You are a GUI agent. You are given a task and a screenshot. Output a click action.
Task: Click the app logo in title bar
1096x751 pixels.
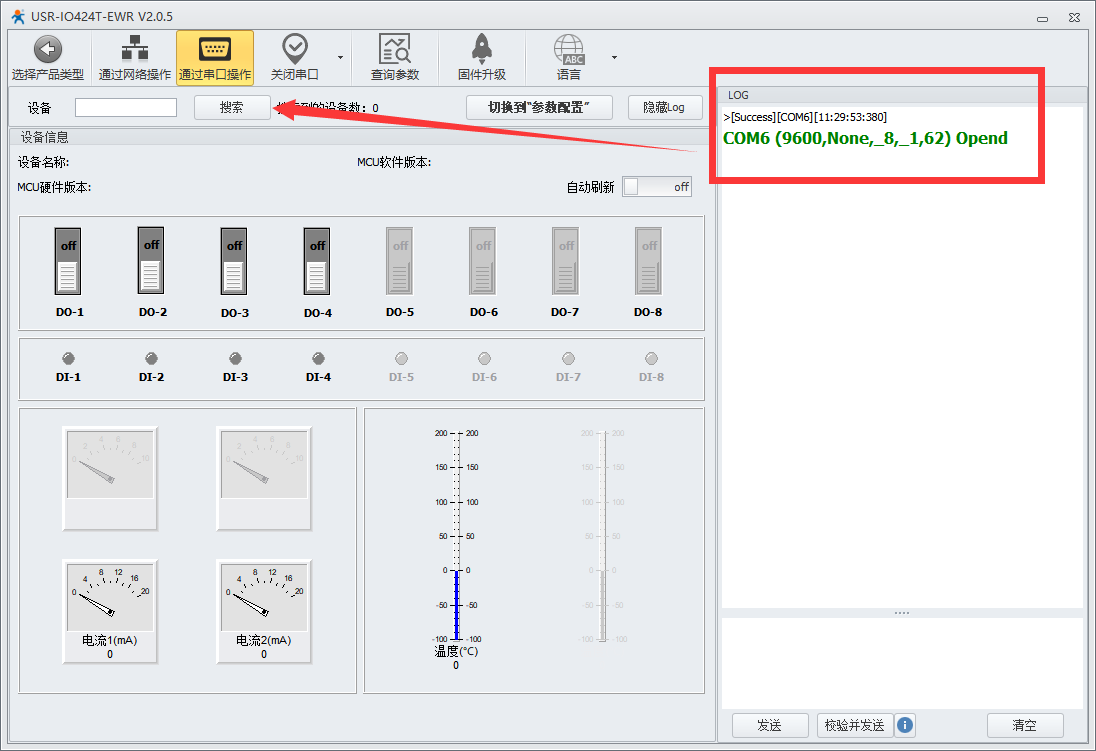point(18,16)
